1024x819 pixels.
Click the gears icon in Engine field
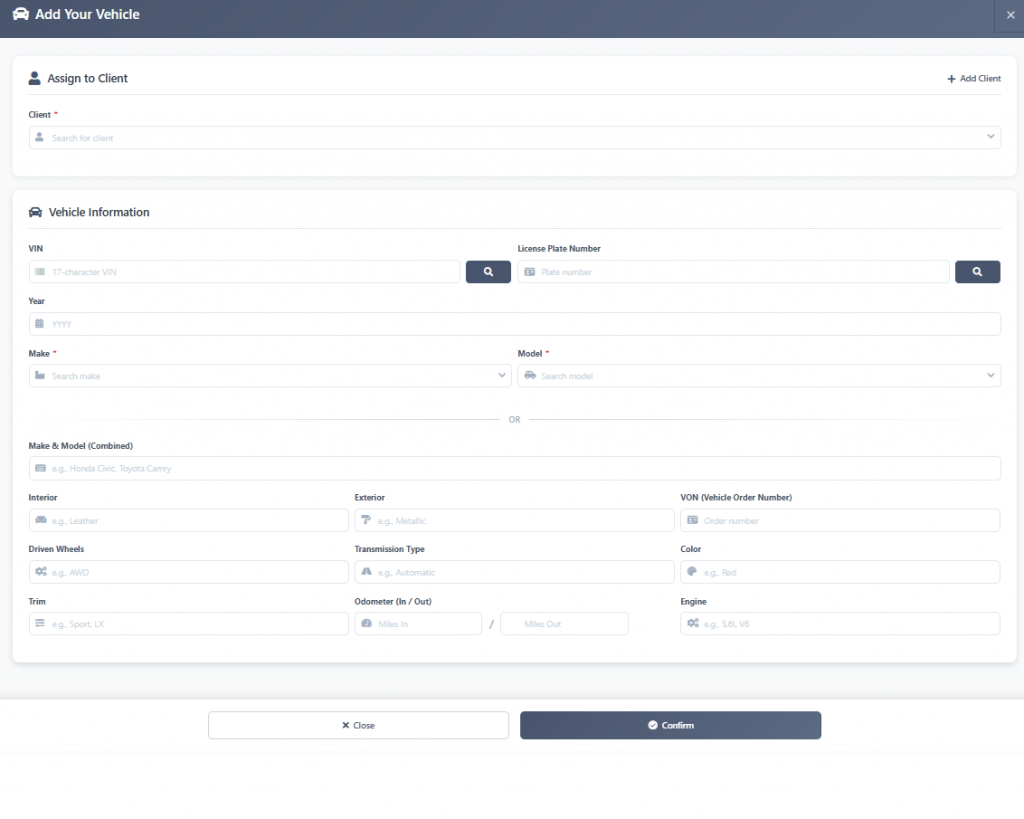pos(692,624)
